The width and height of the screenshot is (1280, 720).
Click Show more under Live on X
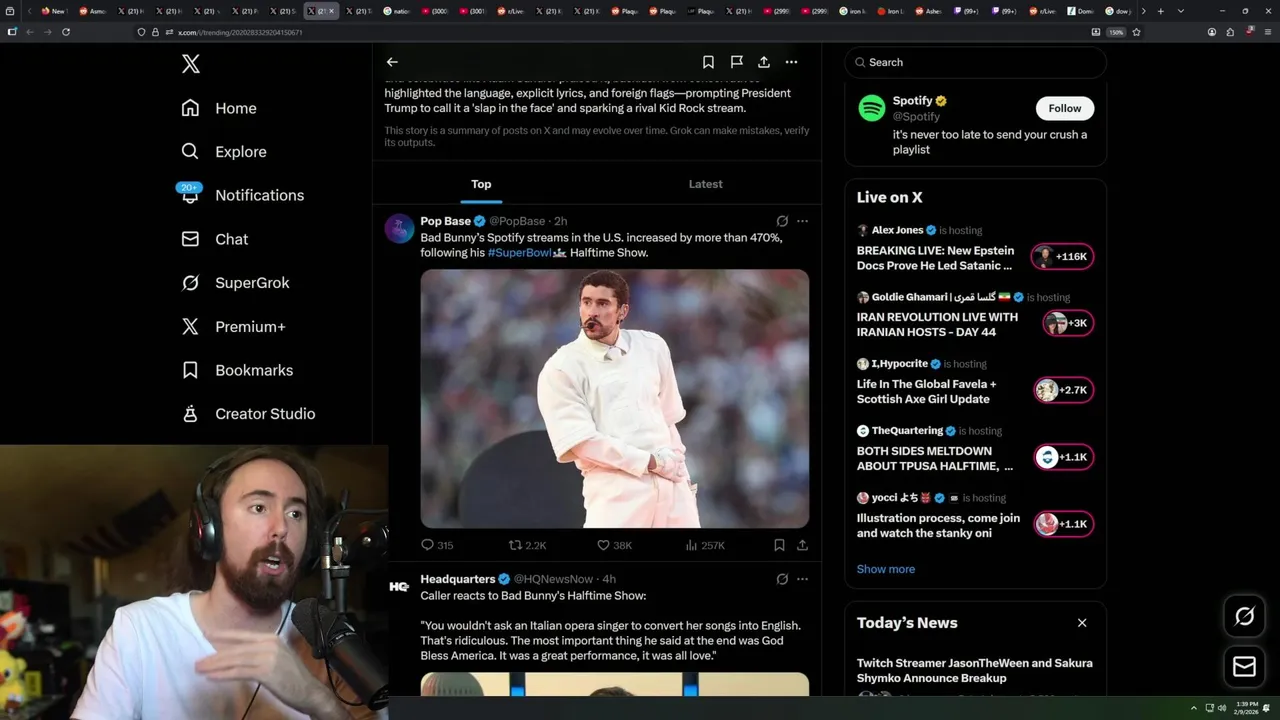[886, 569]
